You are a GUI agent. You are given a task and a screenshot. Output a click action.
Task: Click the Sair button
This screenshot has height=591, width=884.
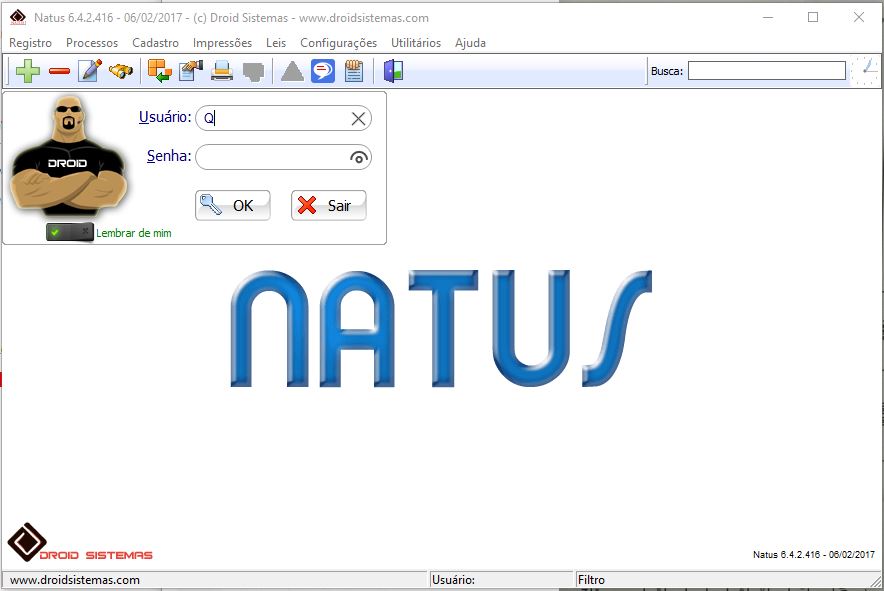point(329,205)
